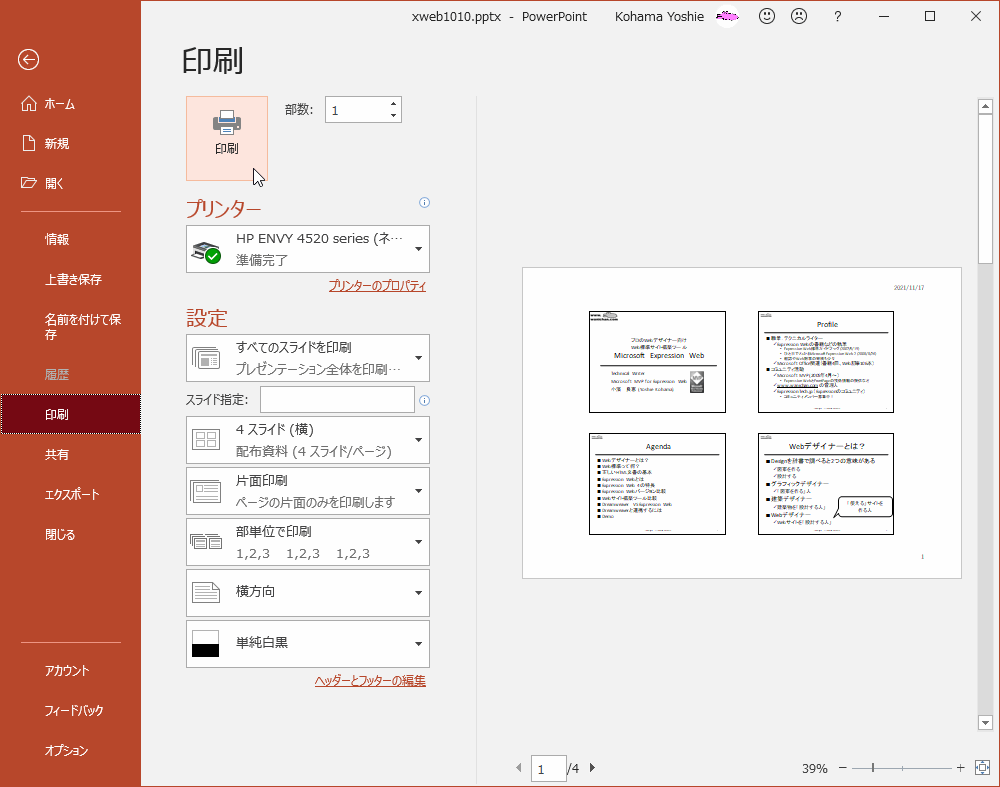Go to ホーム in the sidebar
Viewport: 1000px width, 787px height.
tap(70, 104)
